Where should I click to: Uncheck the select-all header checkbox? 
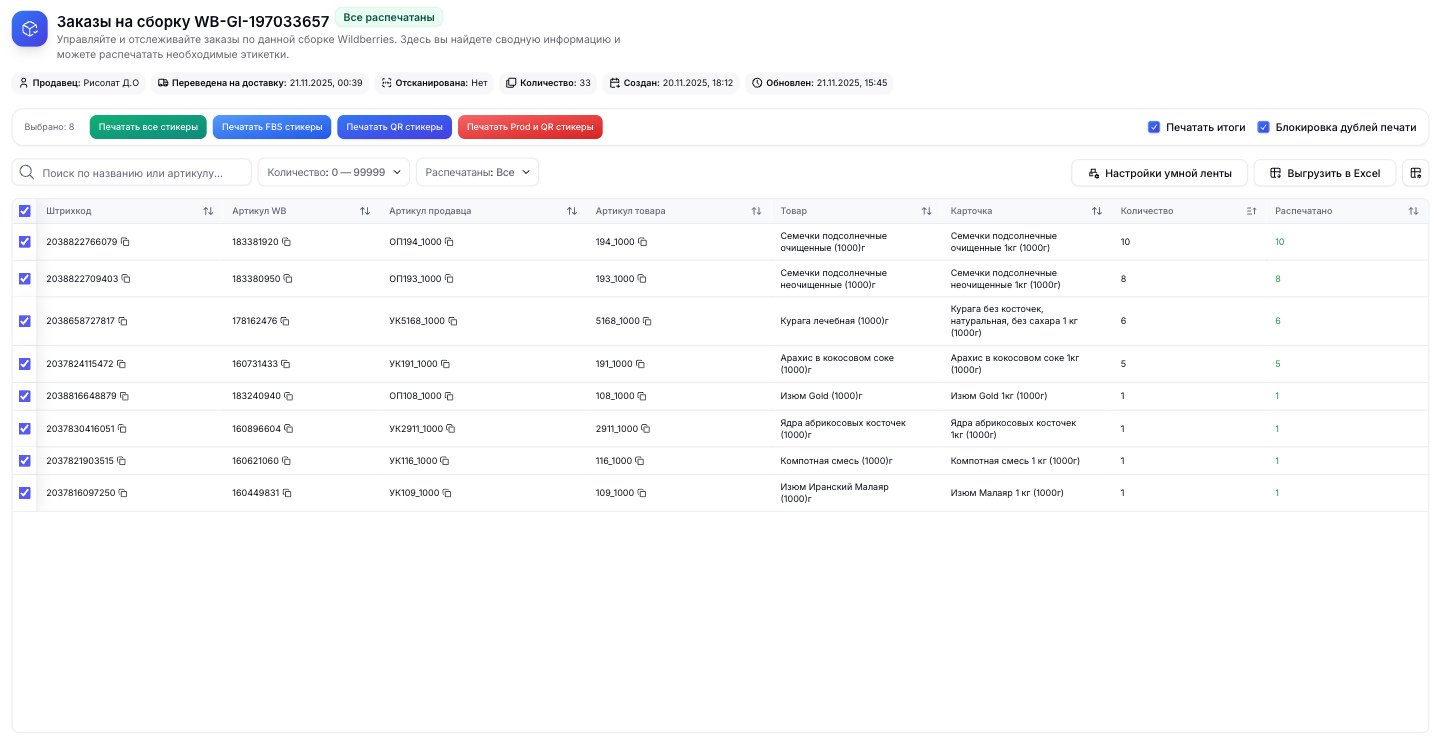[x=25, y=211]
